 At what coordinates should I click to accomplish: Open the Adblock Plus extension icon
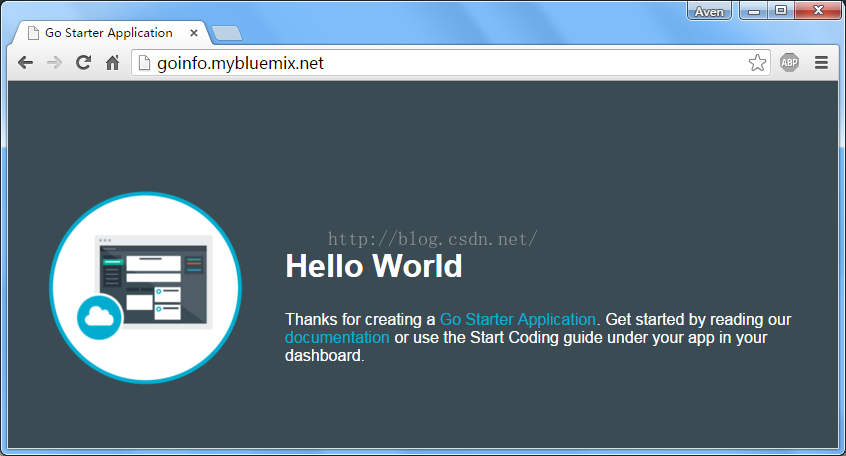coord(789,63)
